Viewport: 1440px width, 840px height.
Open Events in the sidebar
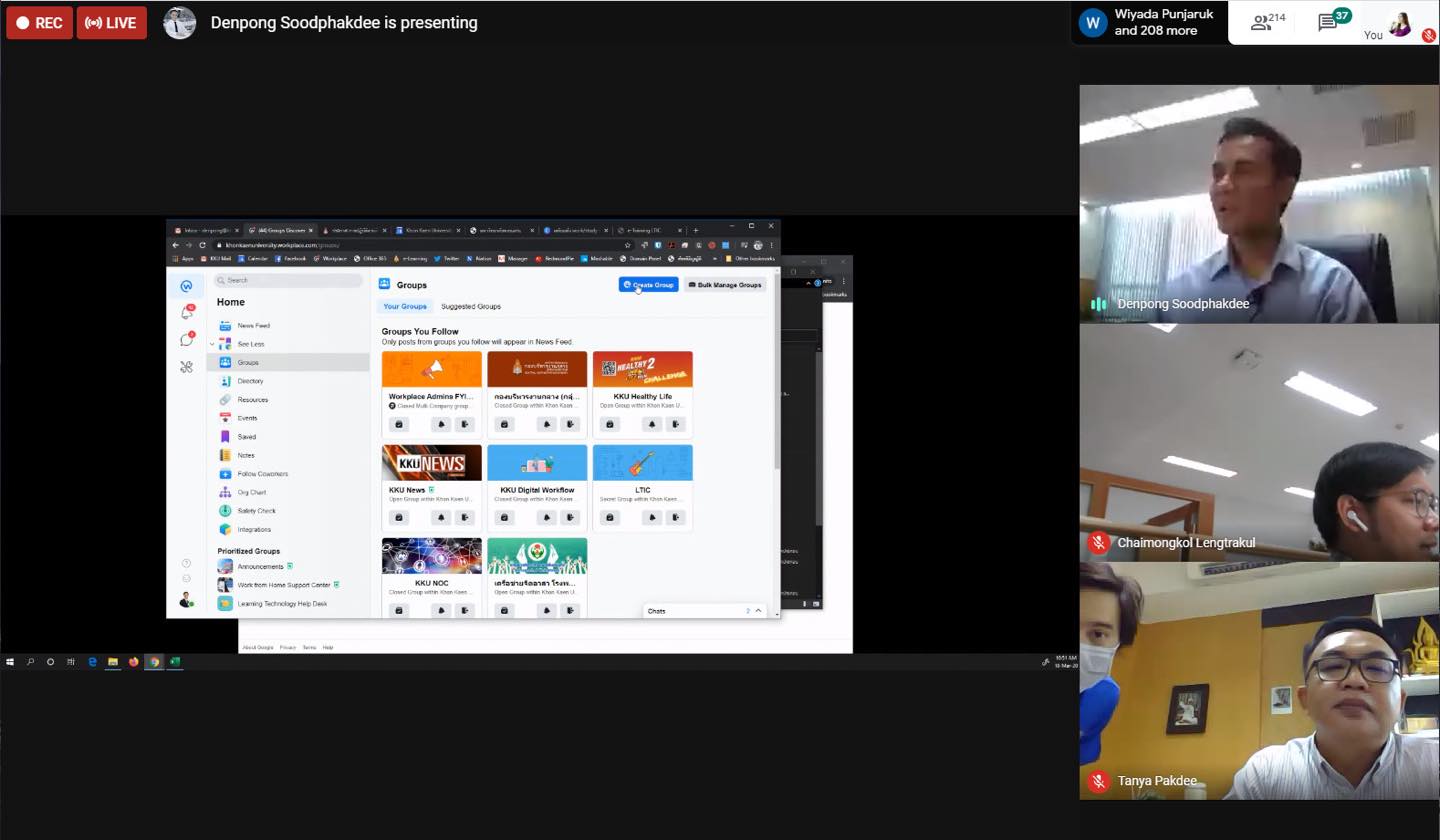[x=288, y=418]
